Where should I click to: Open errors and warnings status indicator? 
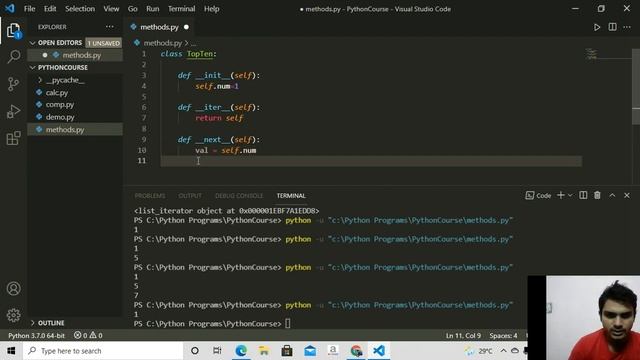[x=88, y=336]
